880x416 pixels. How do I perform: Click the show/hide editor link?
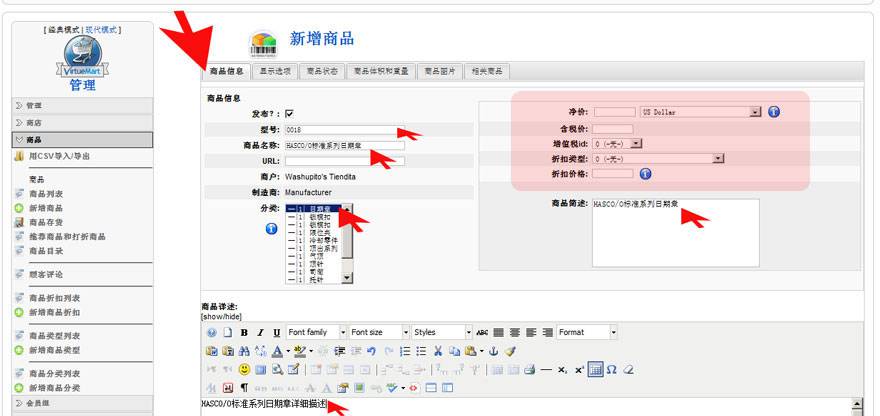pos(221,317)
